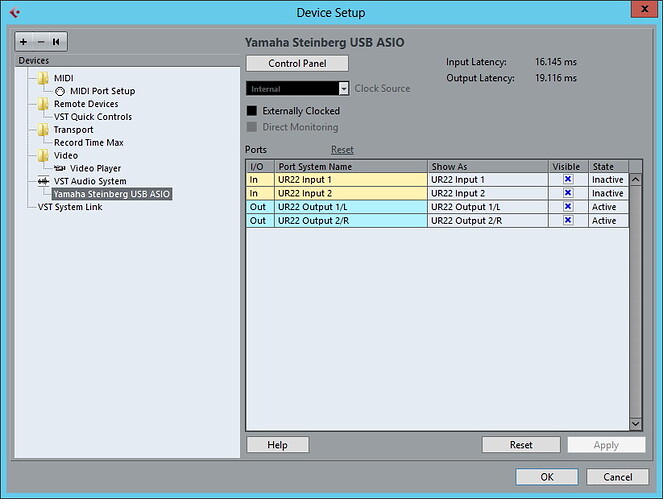Toggle Visible checkbox for UR22 Input 1
Viewport: 663px width, 499px height.
(x=568, y=179)
